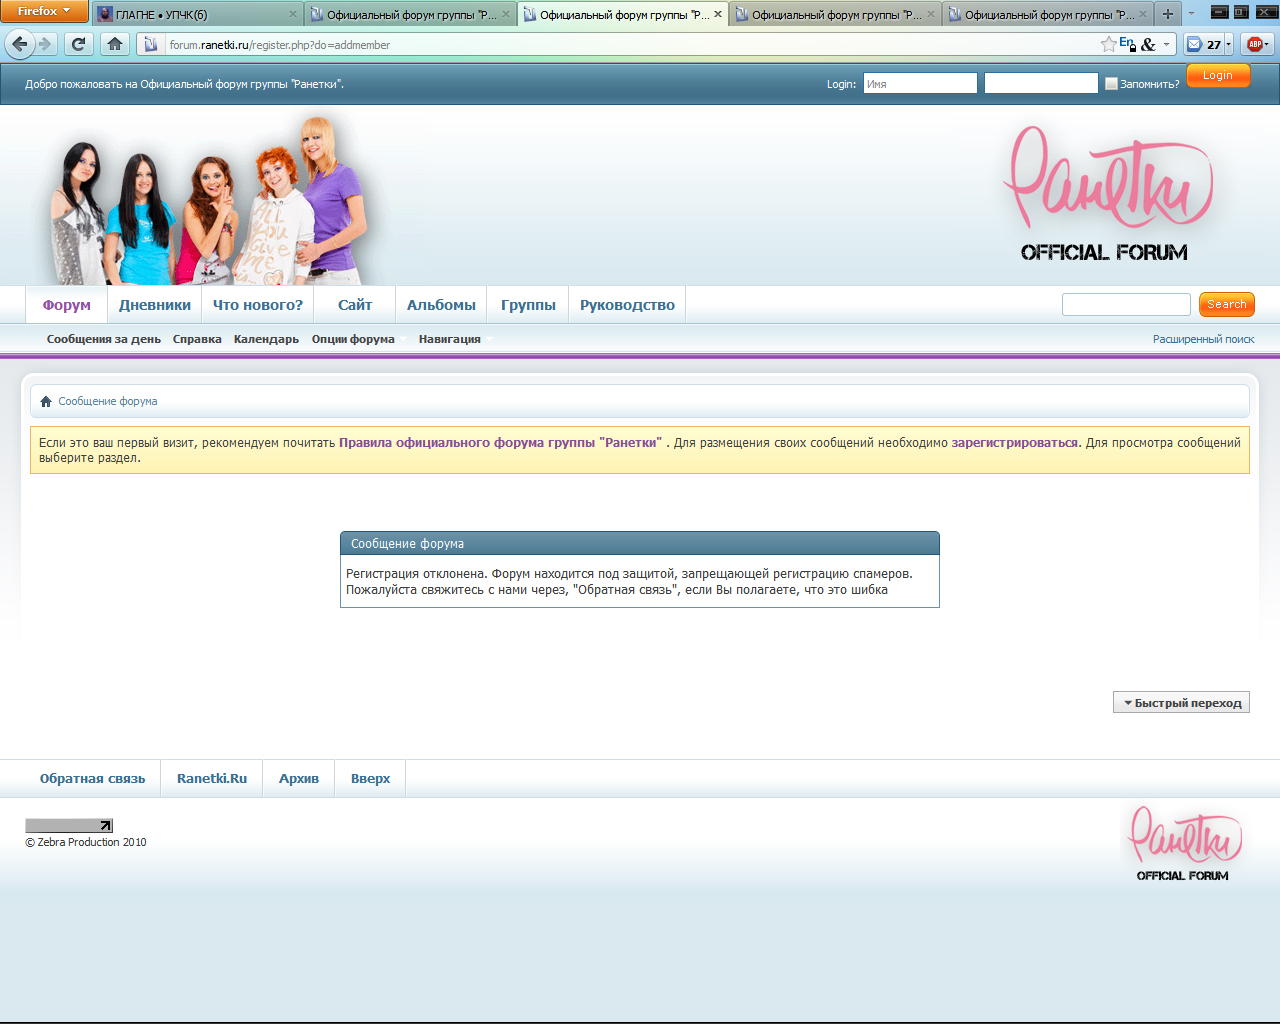Viewport: 1280px width, 1024px height.
Task: Focus the Имя login username field
Action: pos(920,83)
